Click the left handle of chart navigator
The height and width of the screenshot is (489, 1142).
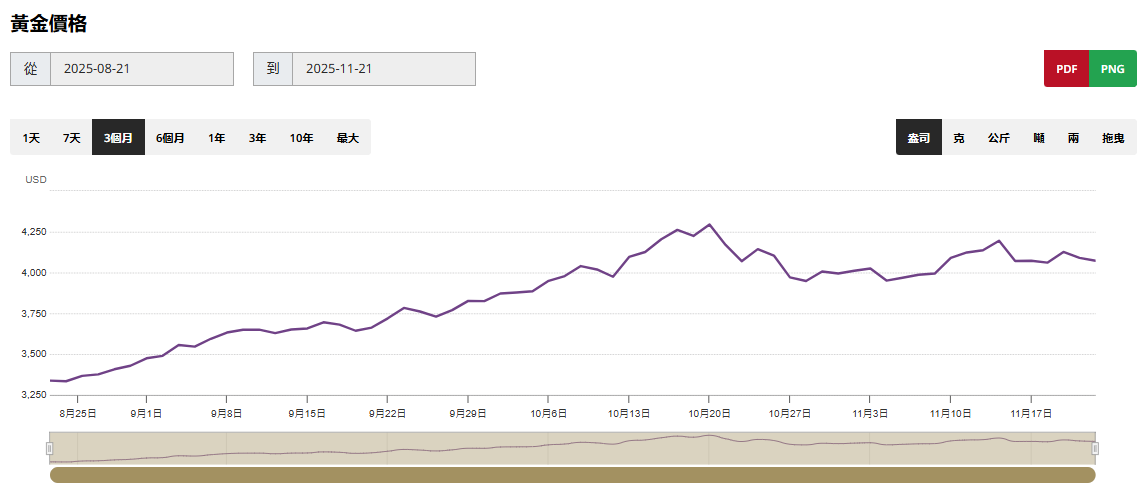coord(49,449)
